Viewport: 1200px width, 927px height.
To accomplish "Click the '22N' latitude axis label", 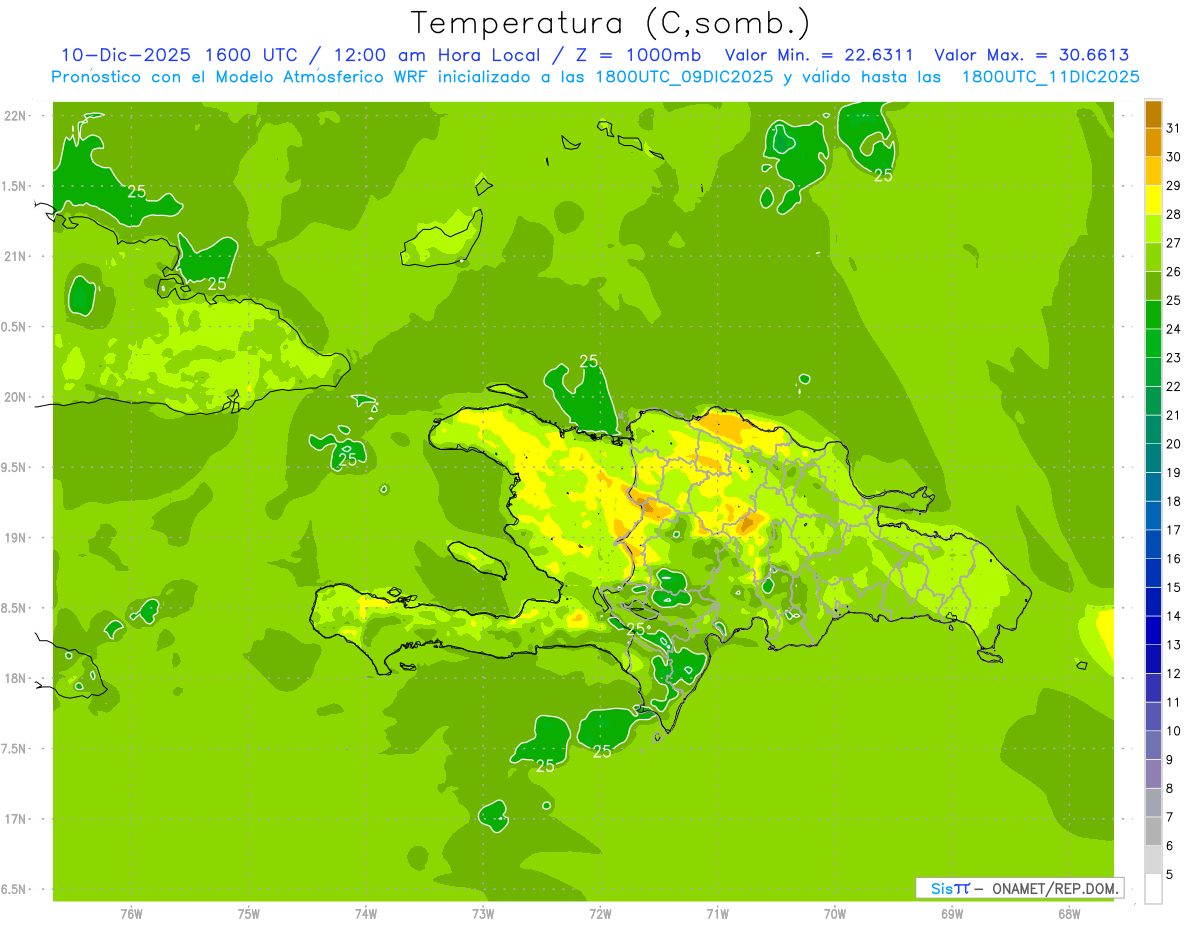I will (15, 116).
